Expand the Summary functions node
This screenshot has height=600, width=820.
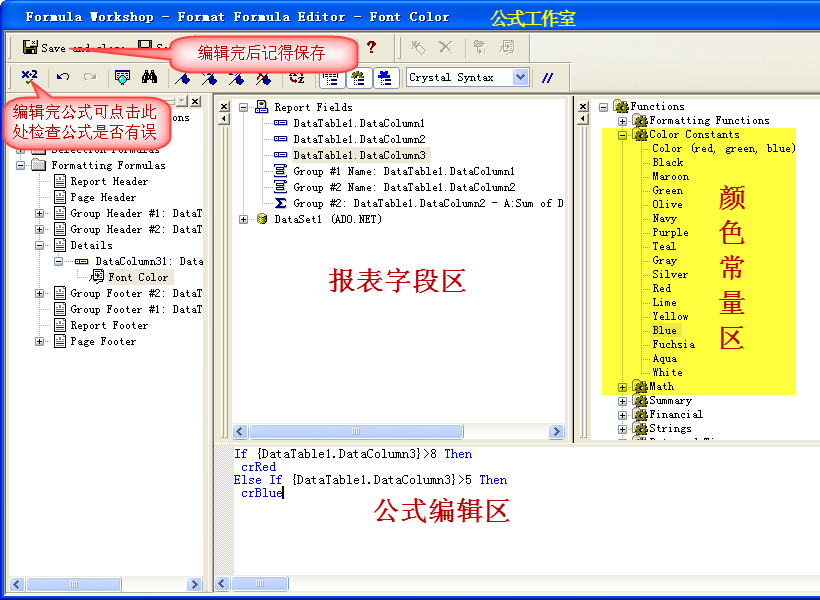click(622, 401)
